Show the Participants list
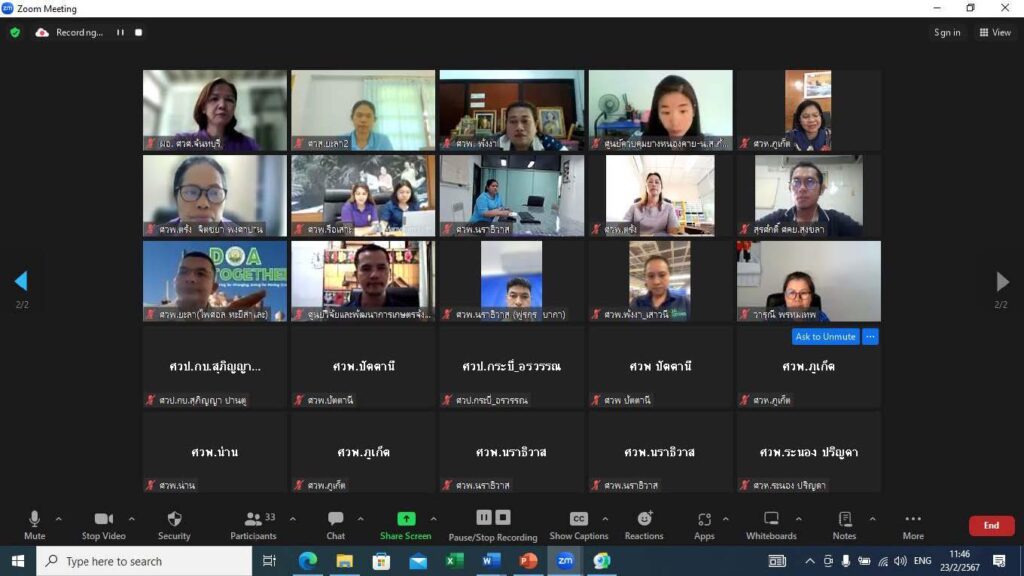This screenshot has height=576, width=1024. coord(253,524)
